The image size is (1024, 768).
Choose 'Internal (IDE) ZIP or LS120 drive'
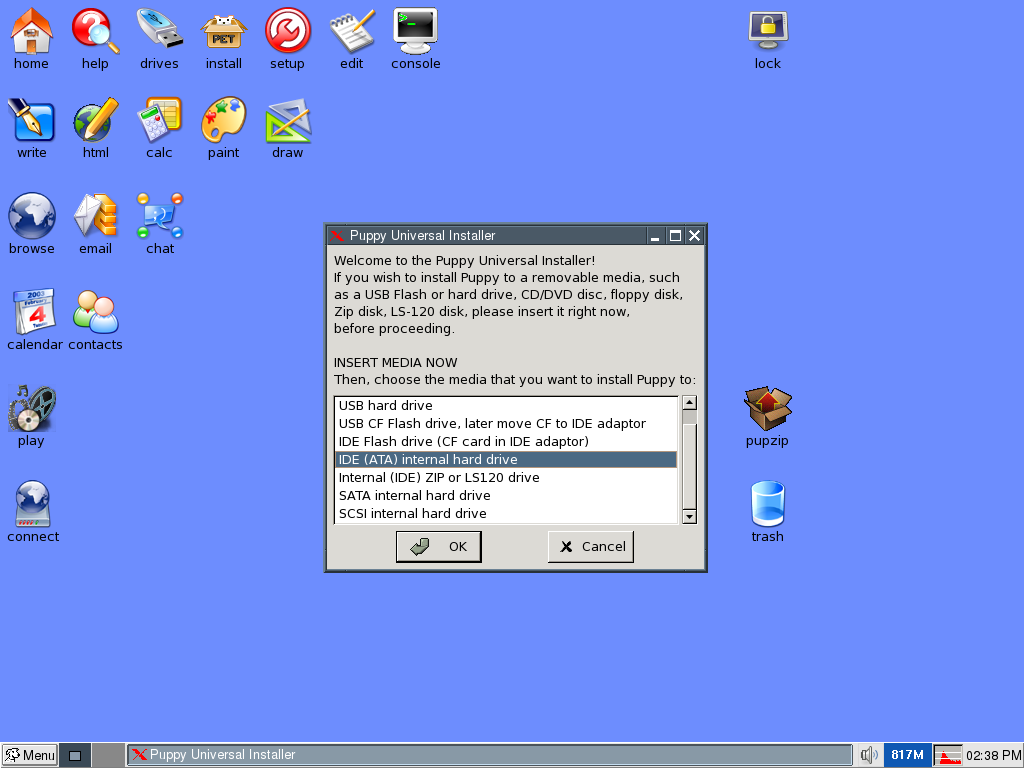[x=506, y=477]
